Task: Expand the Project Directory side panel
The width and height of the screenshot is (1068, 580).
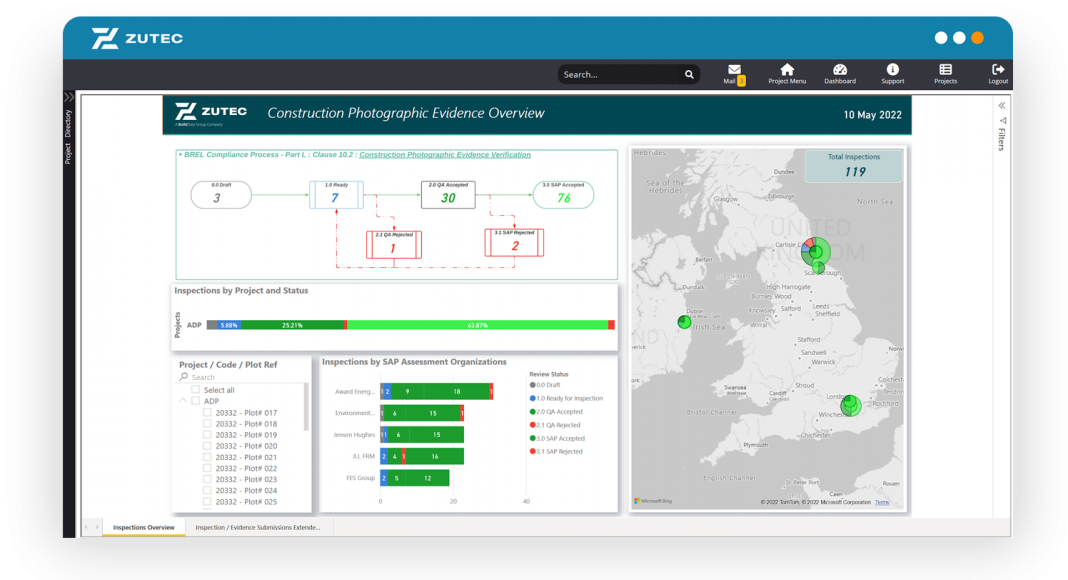Action: tap(68, 98)
